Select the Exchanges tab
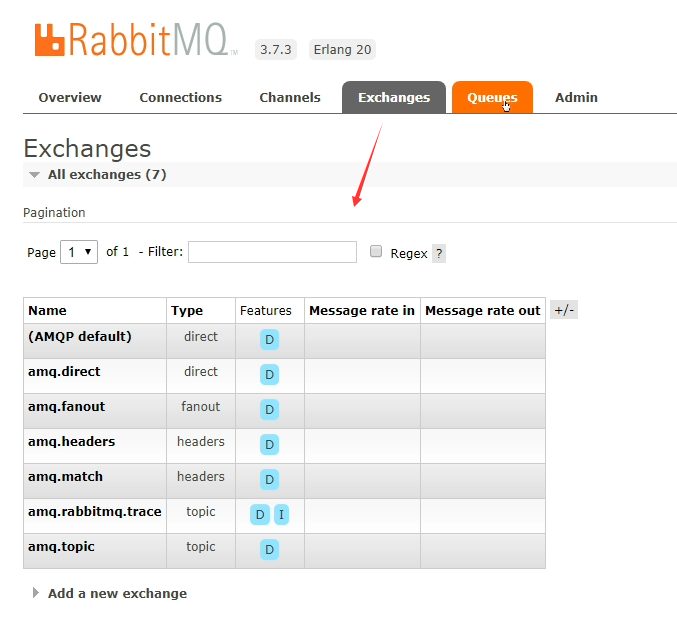Image resolution: width=677 pixels, height=617 pixels. point(394,98)
